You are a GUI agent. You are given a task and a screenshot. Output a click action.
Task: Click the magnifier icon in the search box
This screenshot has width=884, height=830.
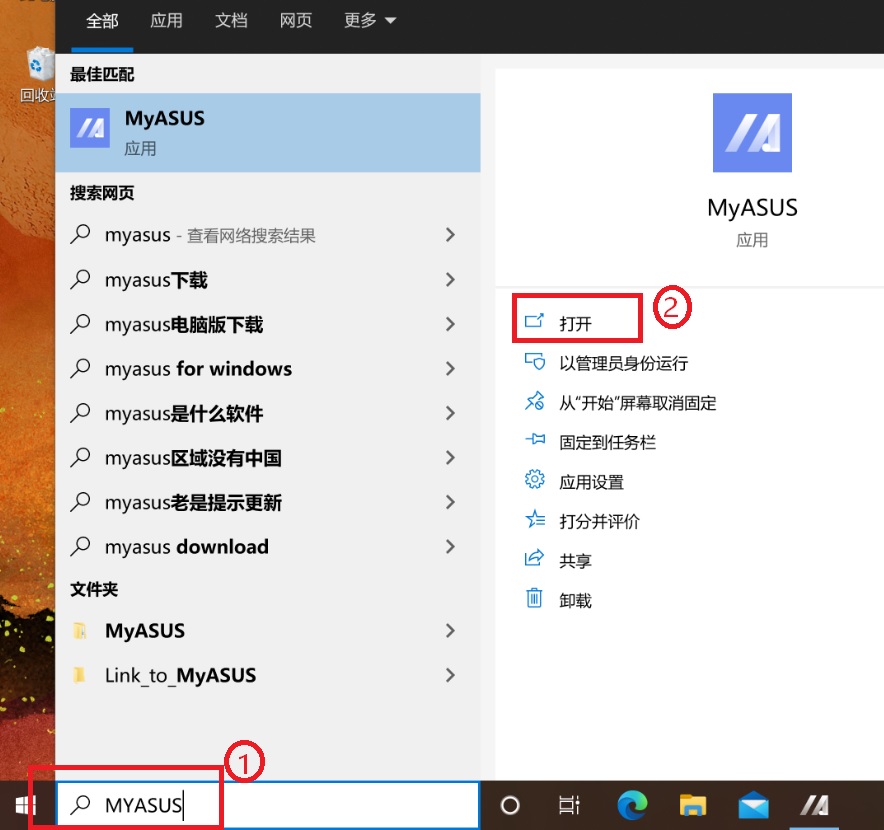tap(81, 805)
